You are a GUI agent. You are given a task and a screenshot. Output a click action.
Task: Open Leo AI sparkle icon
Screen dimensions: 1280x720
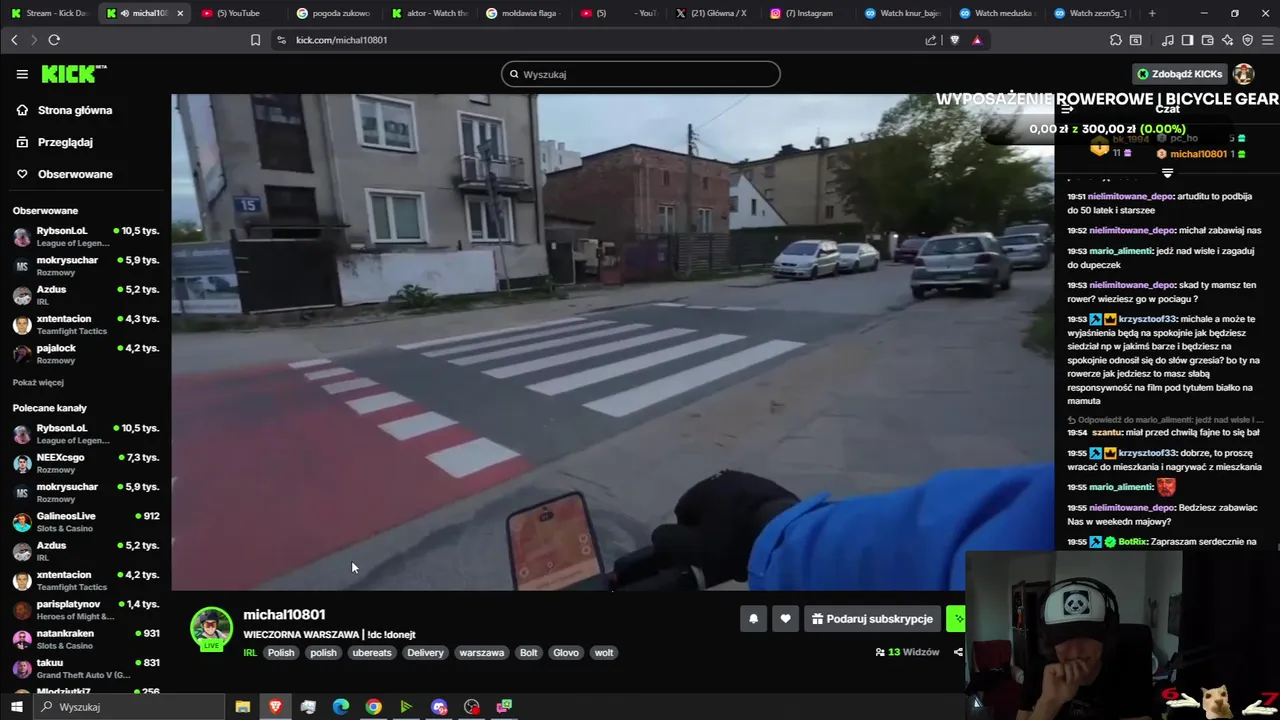click(x=1227, y=40)
